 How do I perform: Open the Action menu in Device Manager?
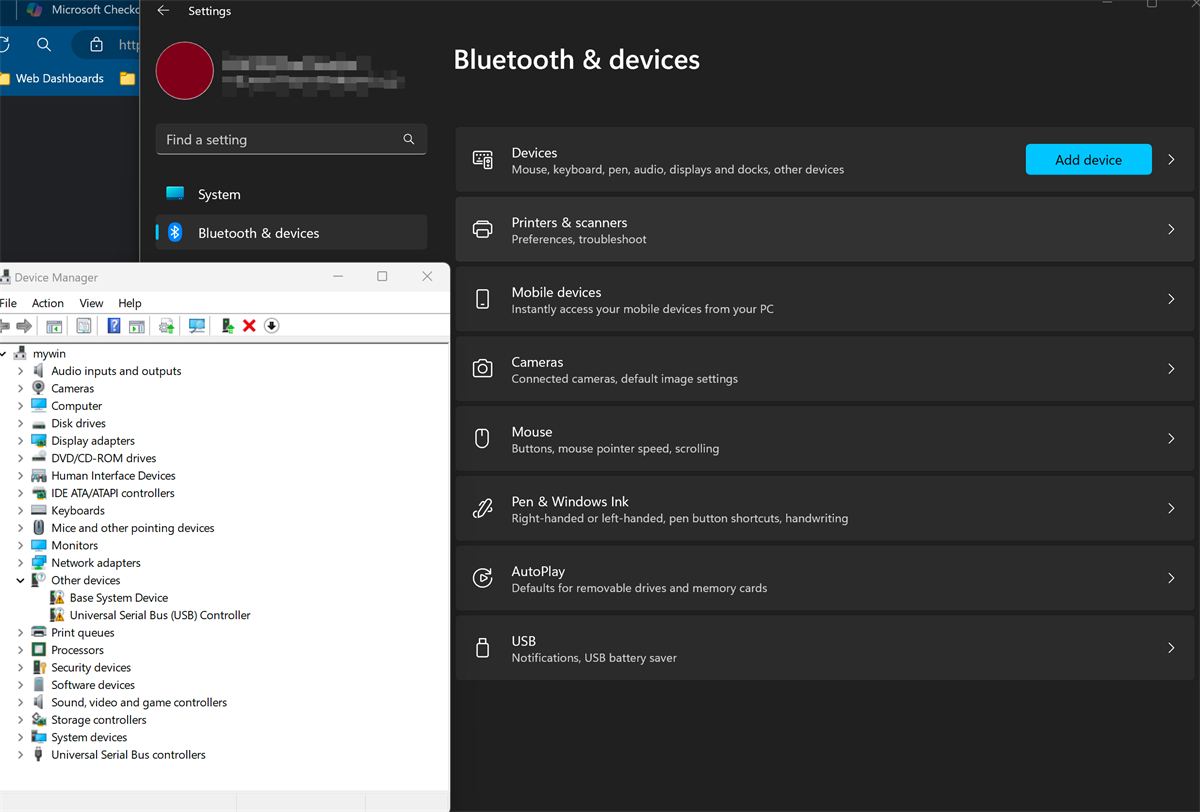(47, 303)
